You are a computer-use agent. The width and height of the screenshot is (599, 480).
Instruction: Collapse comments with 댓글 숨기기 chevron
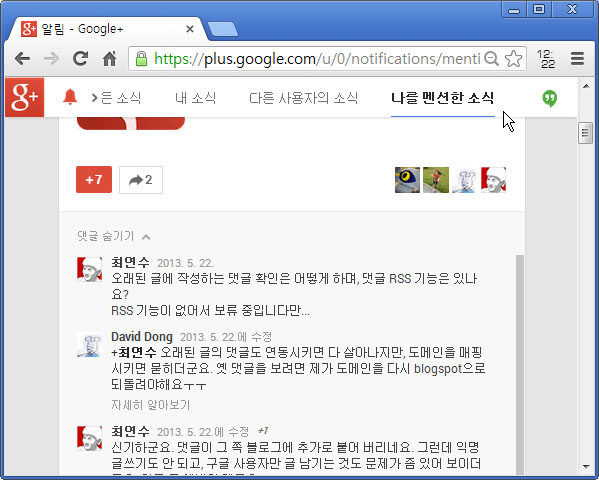(x=146, y=237)
